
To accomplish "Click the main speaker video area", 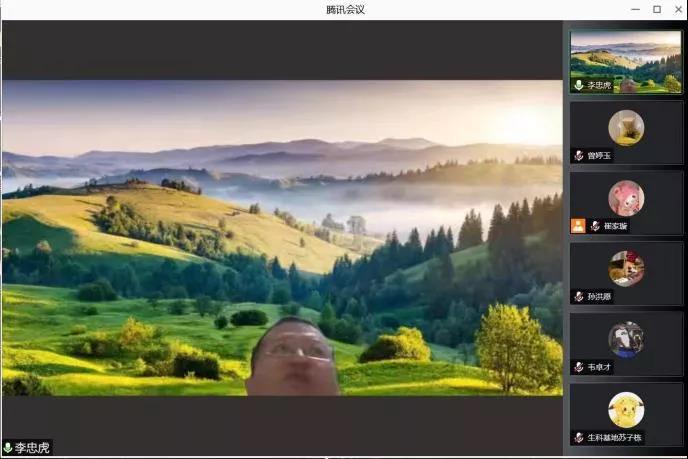I will (282, 237).
